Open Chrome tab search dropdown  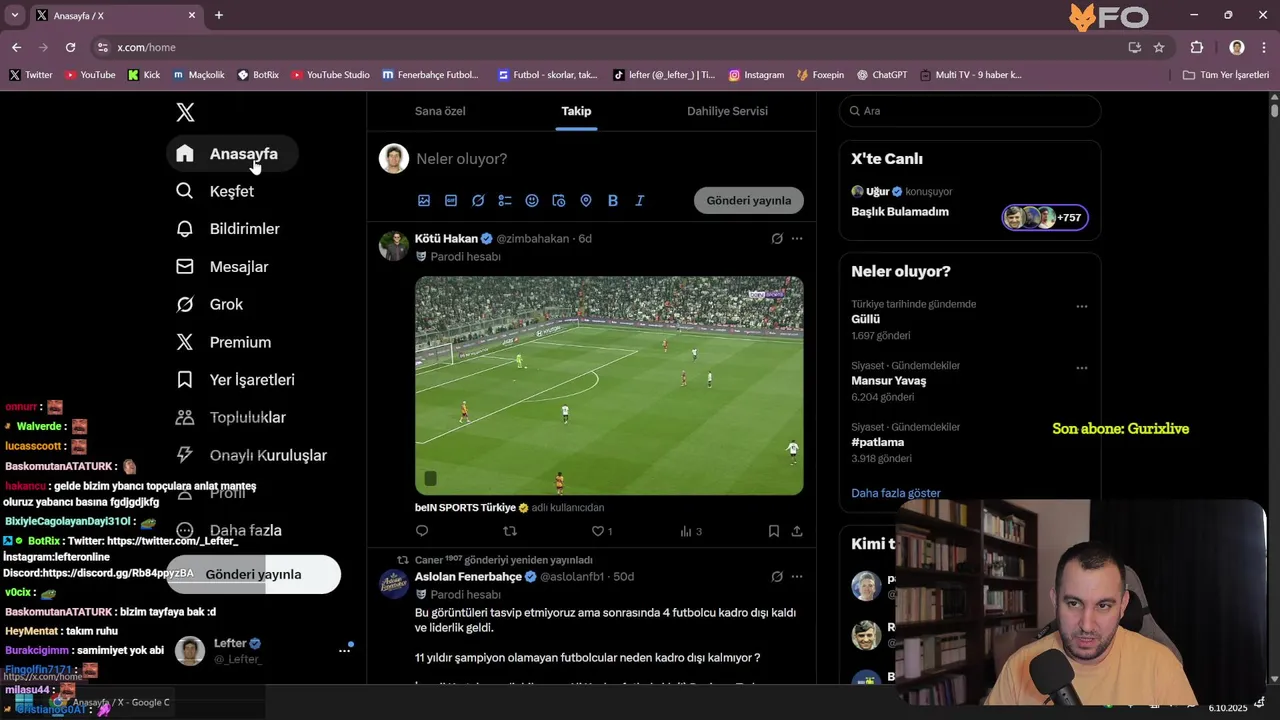pyautogui.click(x=14, y=15)
